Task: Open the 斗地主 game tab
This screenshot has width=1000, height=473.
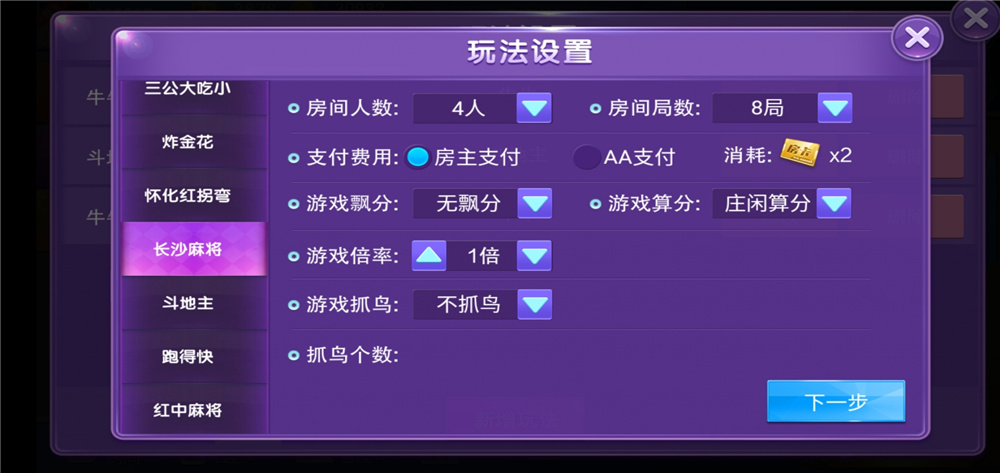Action: point(188,302)
